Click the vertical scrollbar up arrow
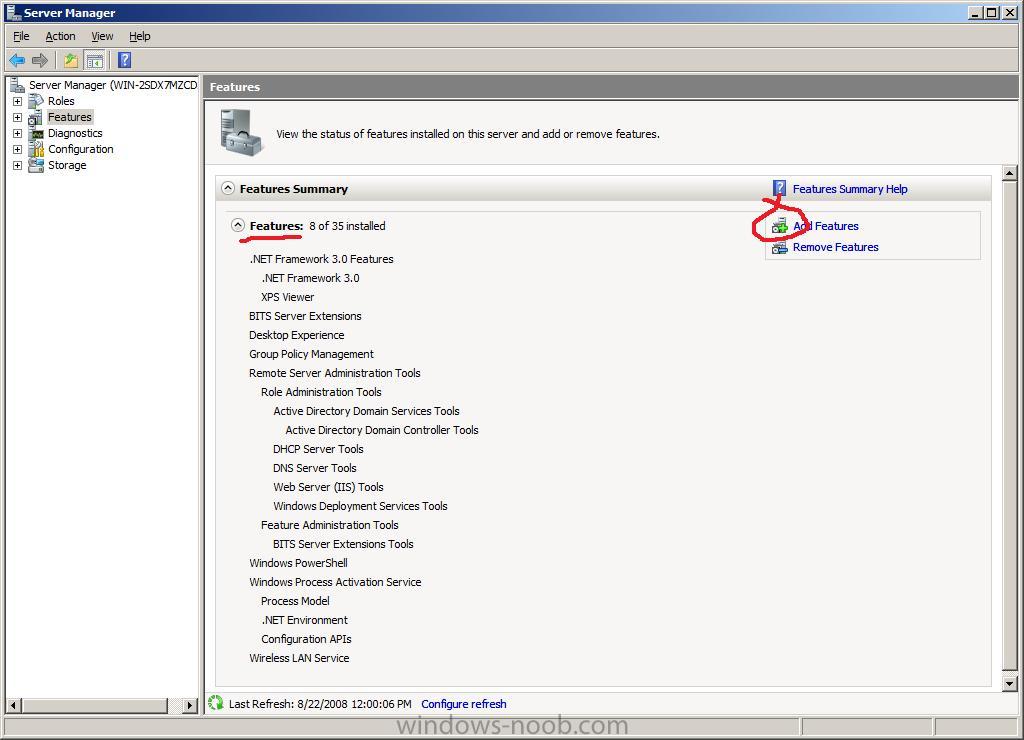The height and width of the screenshot is (740, 1024). (1010, 173)
